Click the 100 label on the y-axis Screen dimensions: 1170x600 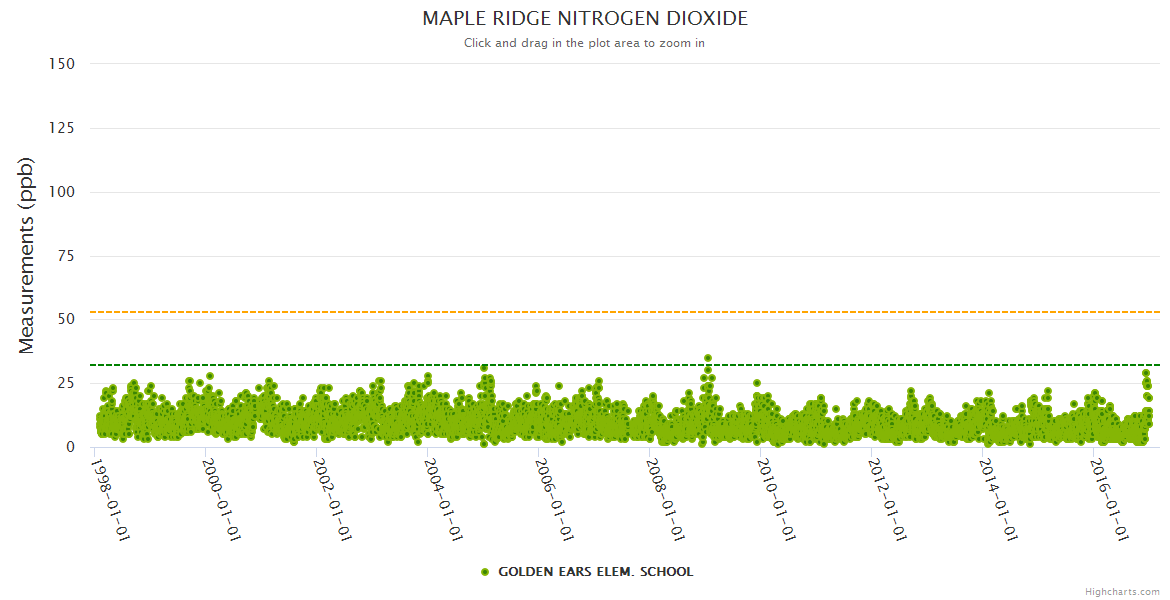(62, 192)
